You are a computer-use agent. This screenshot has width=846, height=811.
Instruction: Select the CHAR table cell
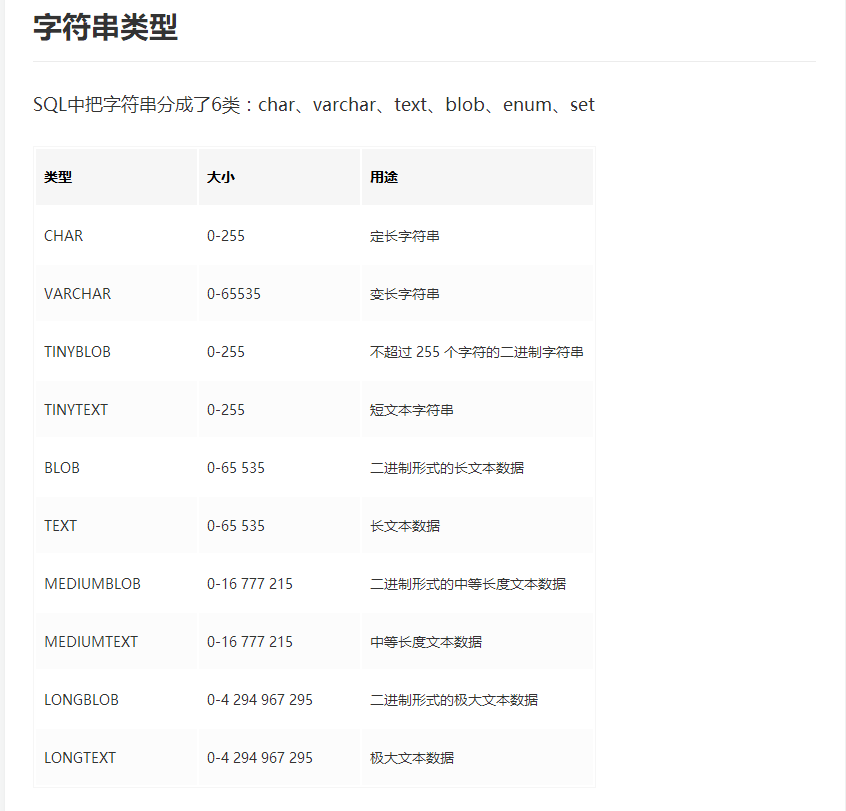coord(63,235)
